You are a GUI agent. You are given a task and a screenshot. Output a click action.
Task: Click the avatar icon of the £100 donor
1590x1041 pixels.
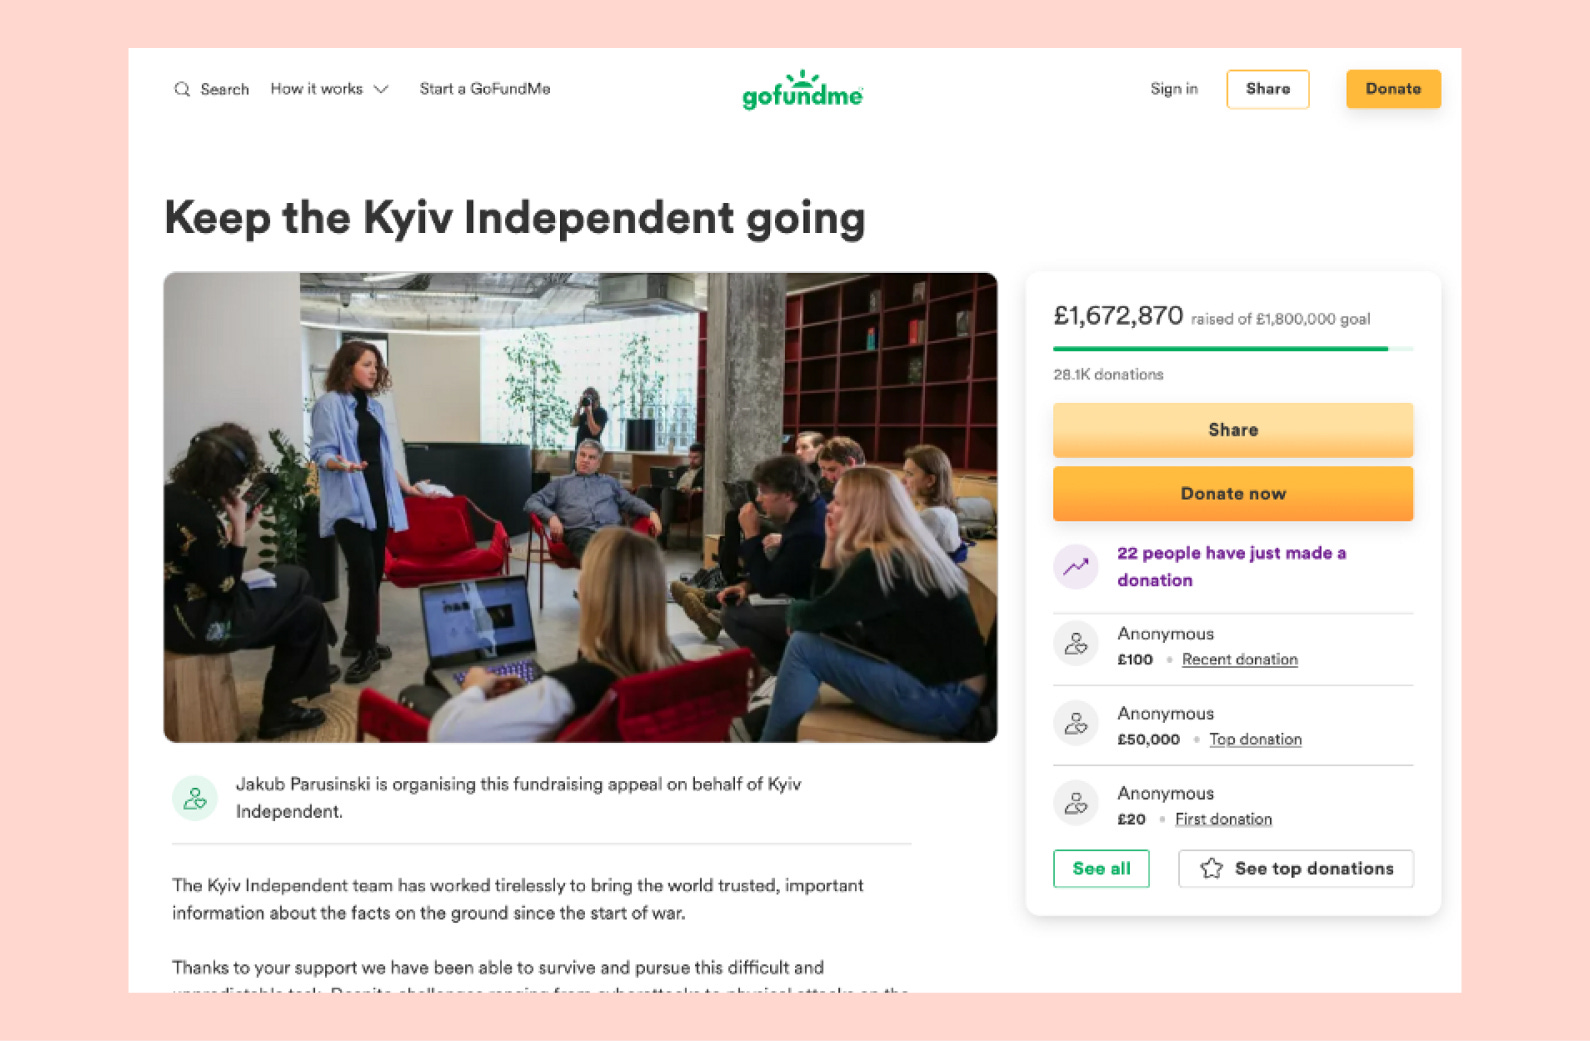[1076, 644]
